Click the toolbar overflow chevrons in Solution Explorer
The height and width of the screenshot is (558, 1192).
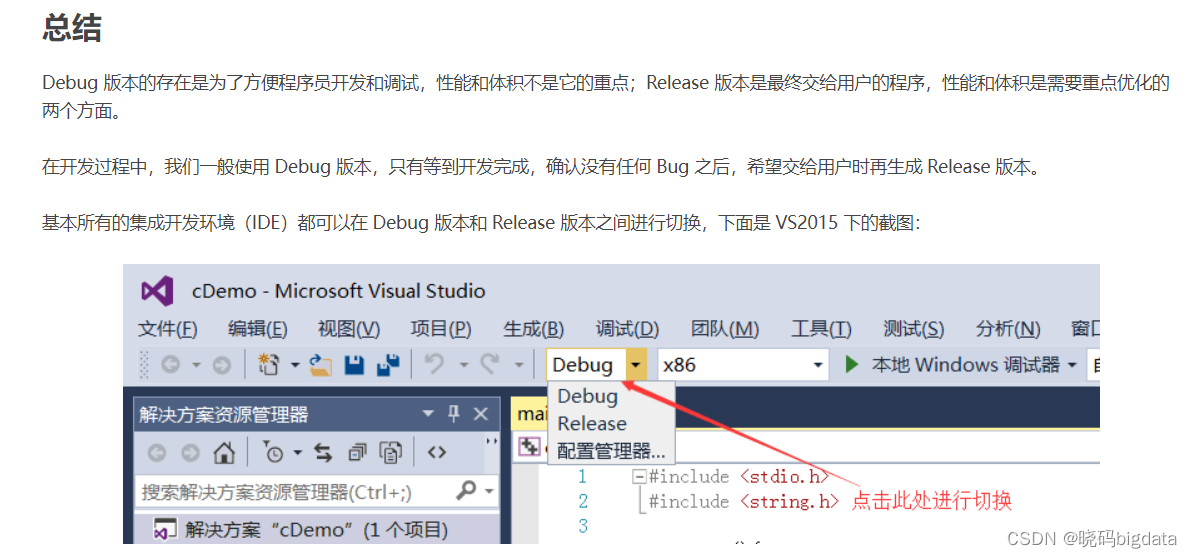point(491,441)
